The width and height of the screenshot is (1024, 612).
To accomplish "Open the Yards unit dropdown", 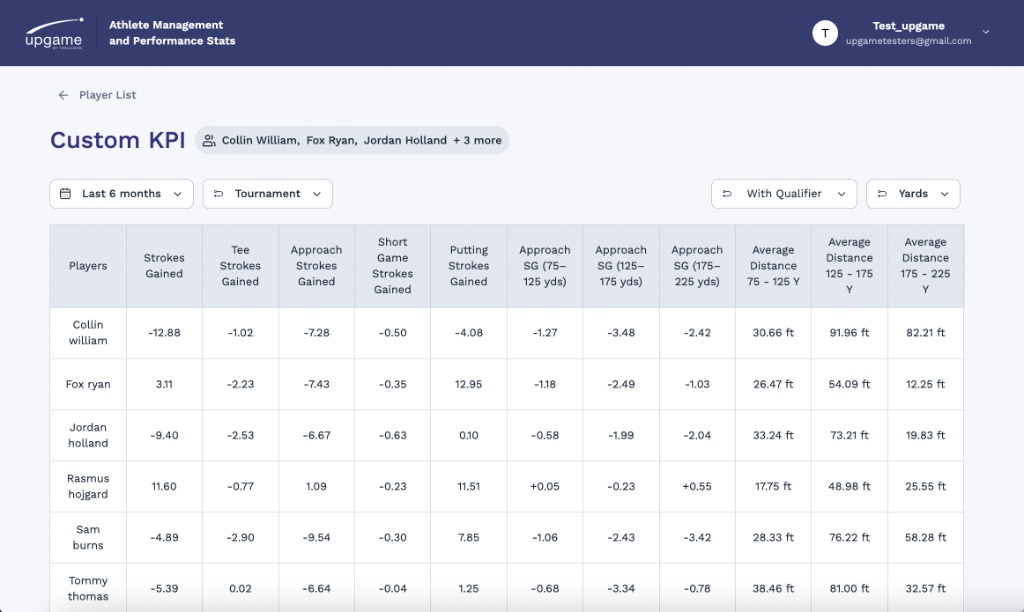I will pos(913,194).
